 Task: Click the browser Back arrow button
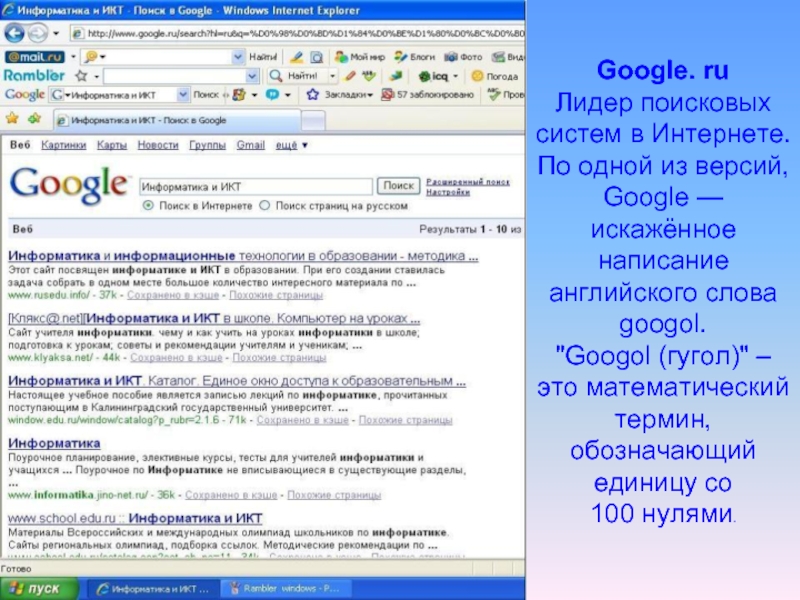click(14, 34)
